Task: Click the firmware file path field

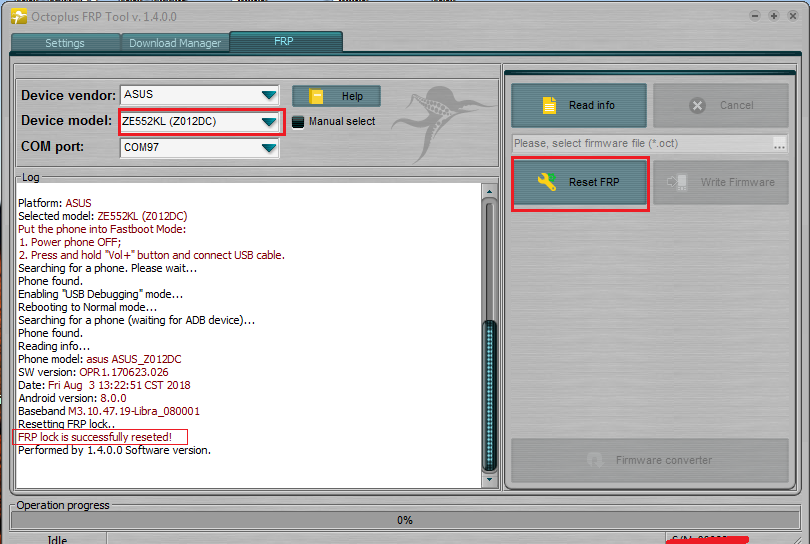Action: 642,143
